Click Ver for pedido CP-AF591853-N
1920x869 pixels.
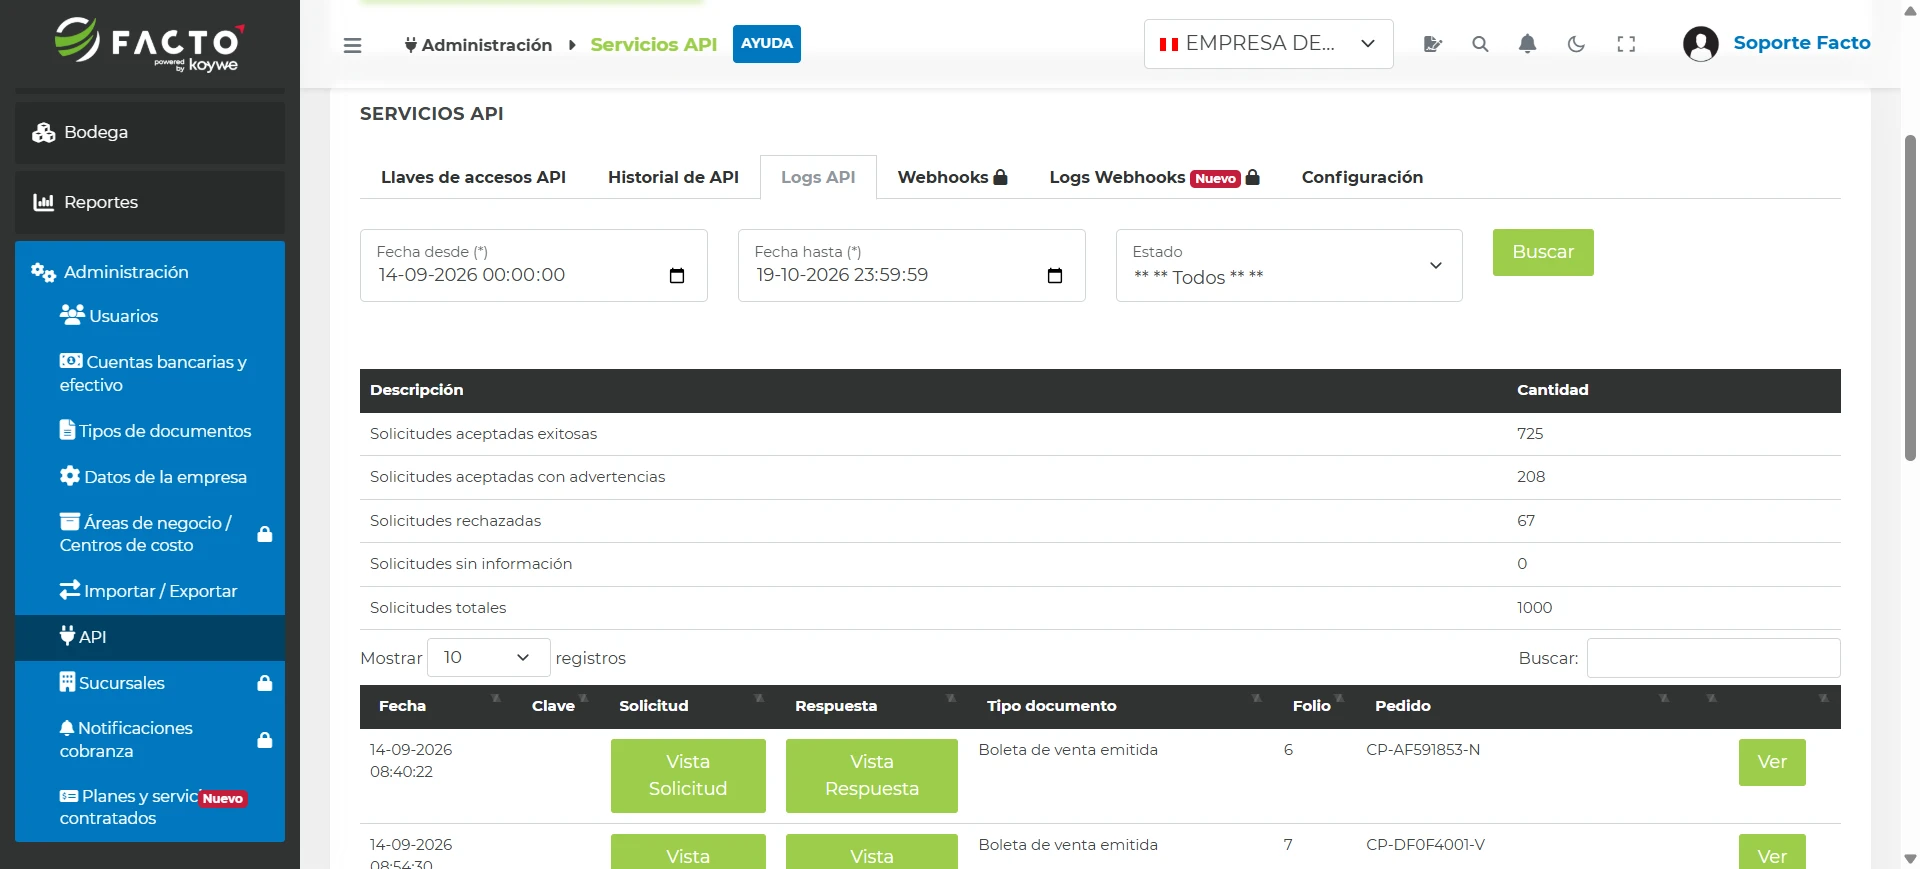coord(1772,763)
